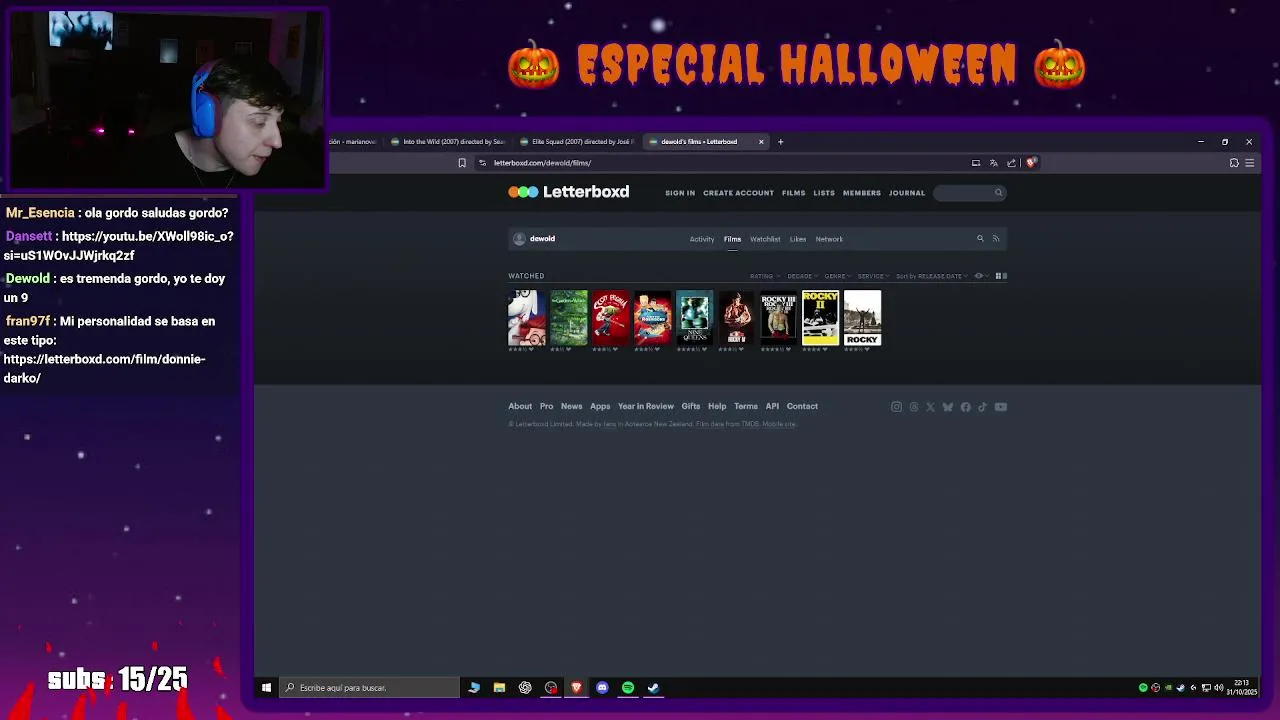Click dewold's avatar picture
Viewport: 1280px width, 720px height.
[519, 239]
